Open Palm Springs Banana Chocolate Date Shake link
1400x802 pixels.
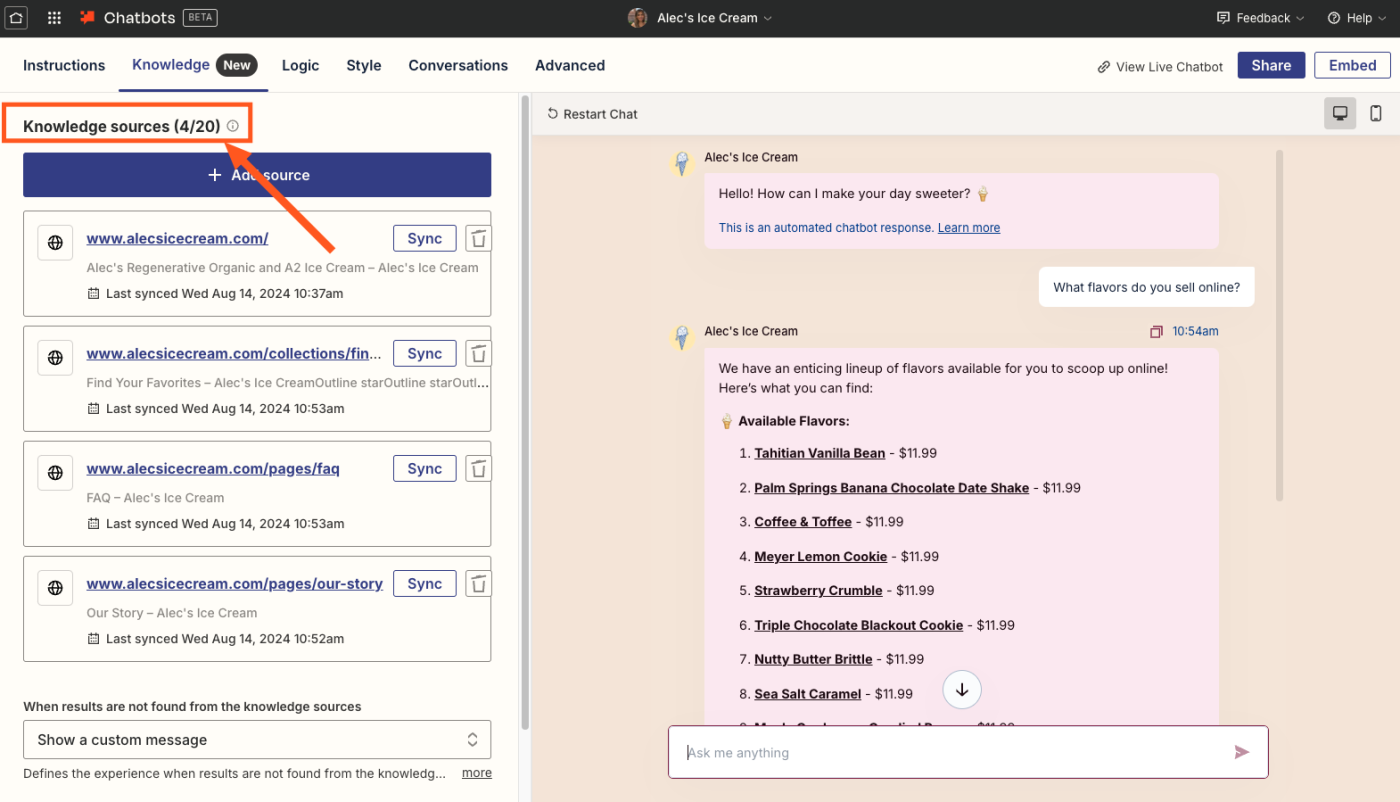892,488
